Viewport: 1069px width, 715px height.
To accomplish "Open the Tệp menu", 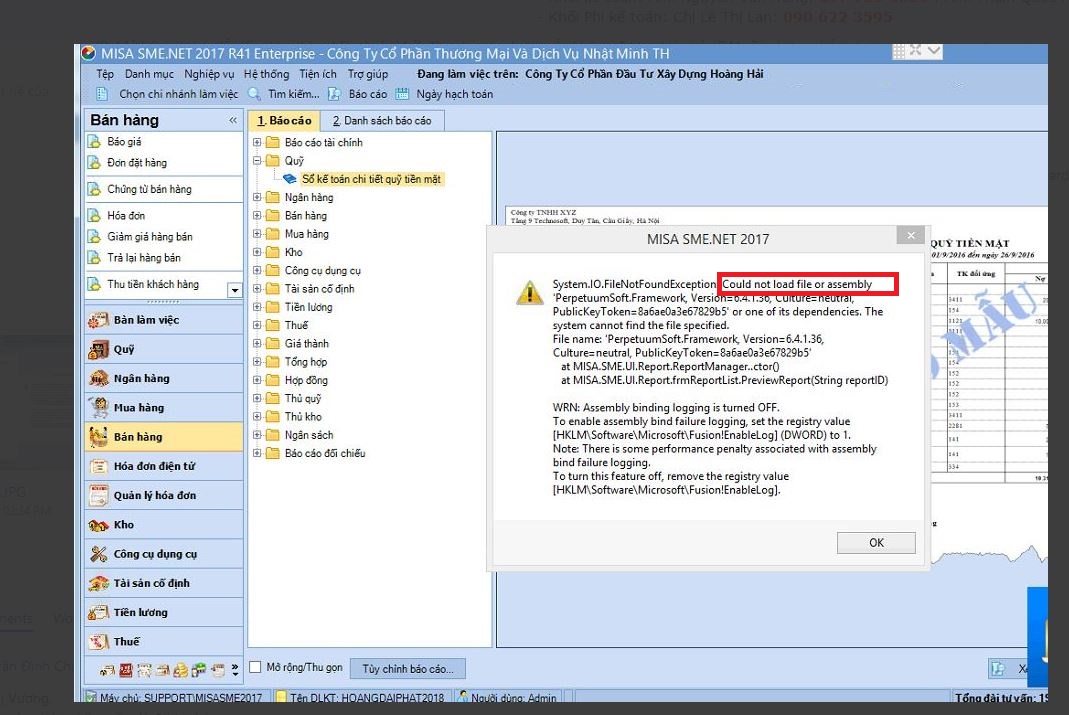I will pos(105,74).
